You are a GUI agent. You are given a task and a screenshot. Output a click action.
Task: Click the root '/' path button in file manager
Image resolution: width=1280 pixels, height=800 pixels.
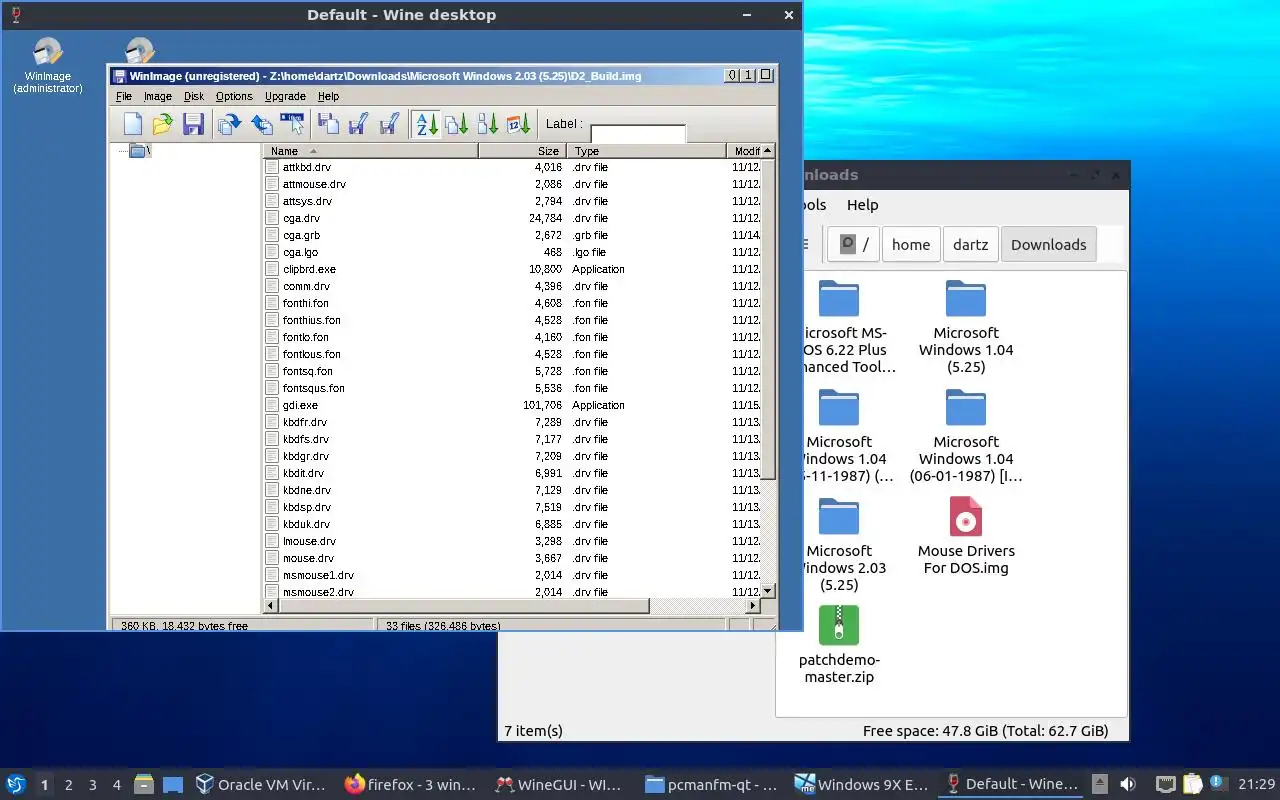point(853,244)
